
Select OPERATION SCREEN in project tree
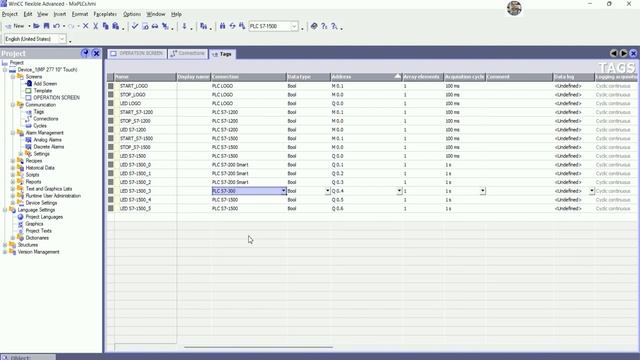pos(56,98)
